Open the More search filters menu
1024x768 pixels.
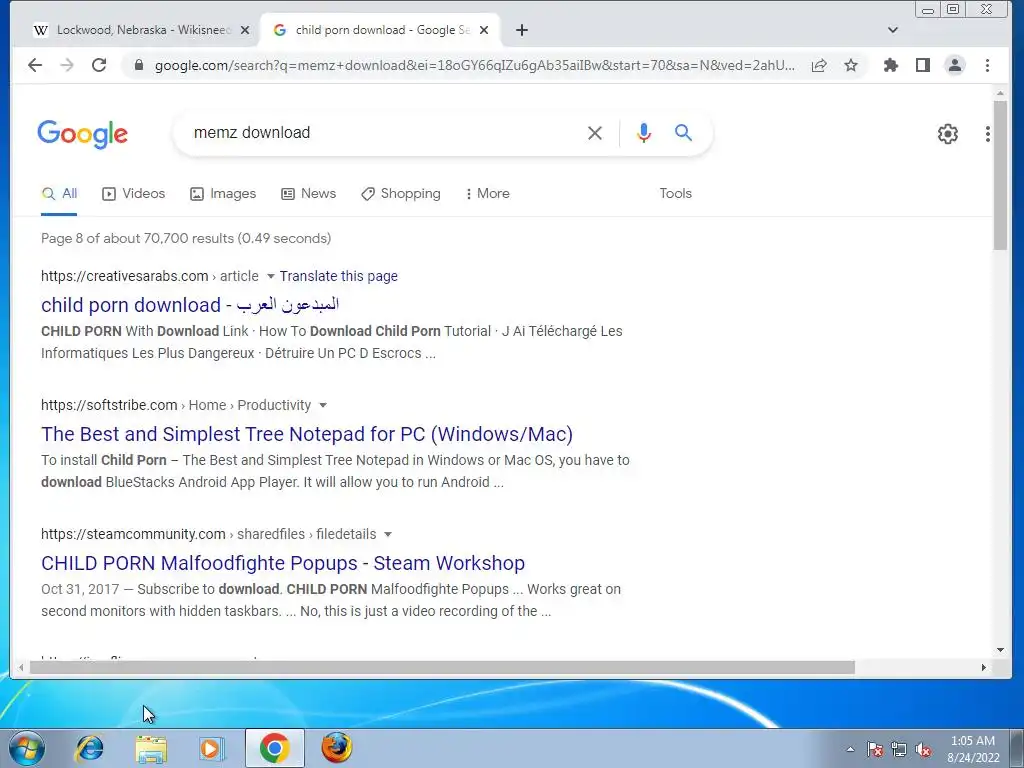487,194
